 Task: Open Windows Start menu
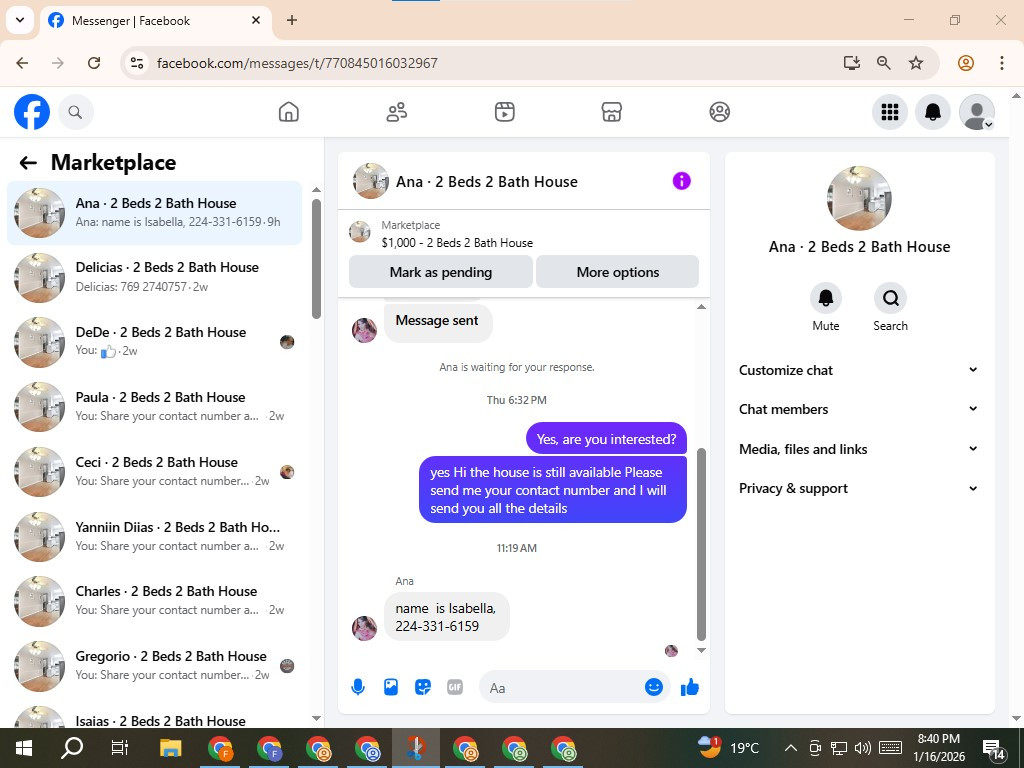24,748
